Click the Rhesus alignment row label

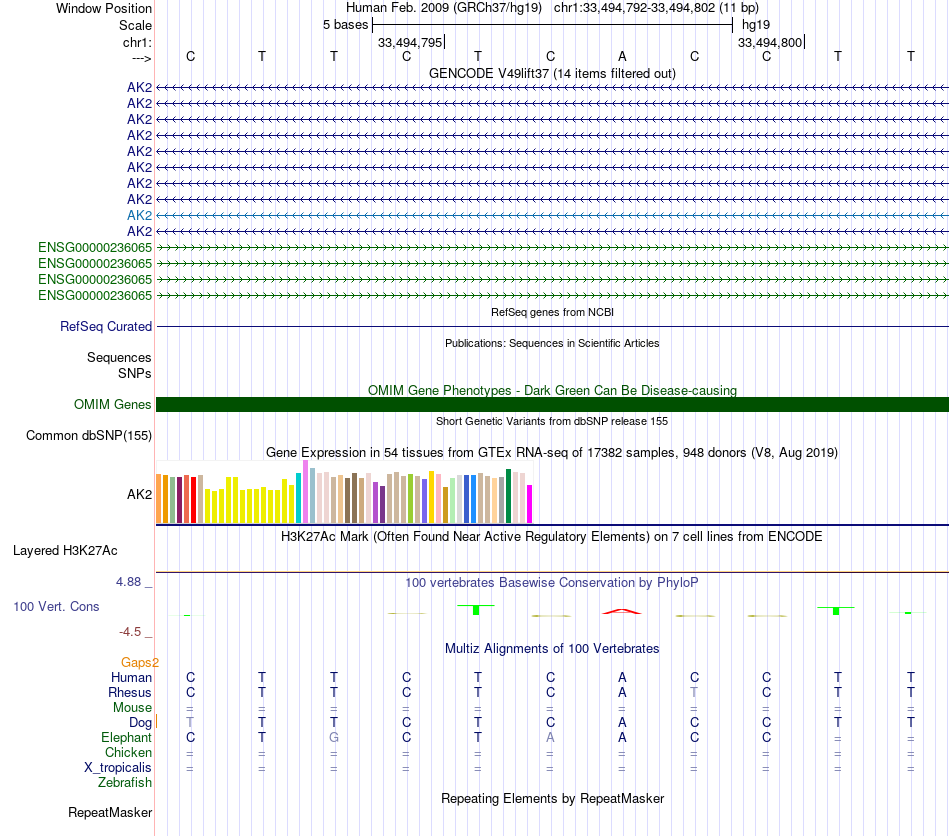[x=130, y=692]
